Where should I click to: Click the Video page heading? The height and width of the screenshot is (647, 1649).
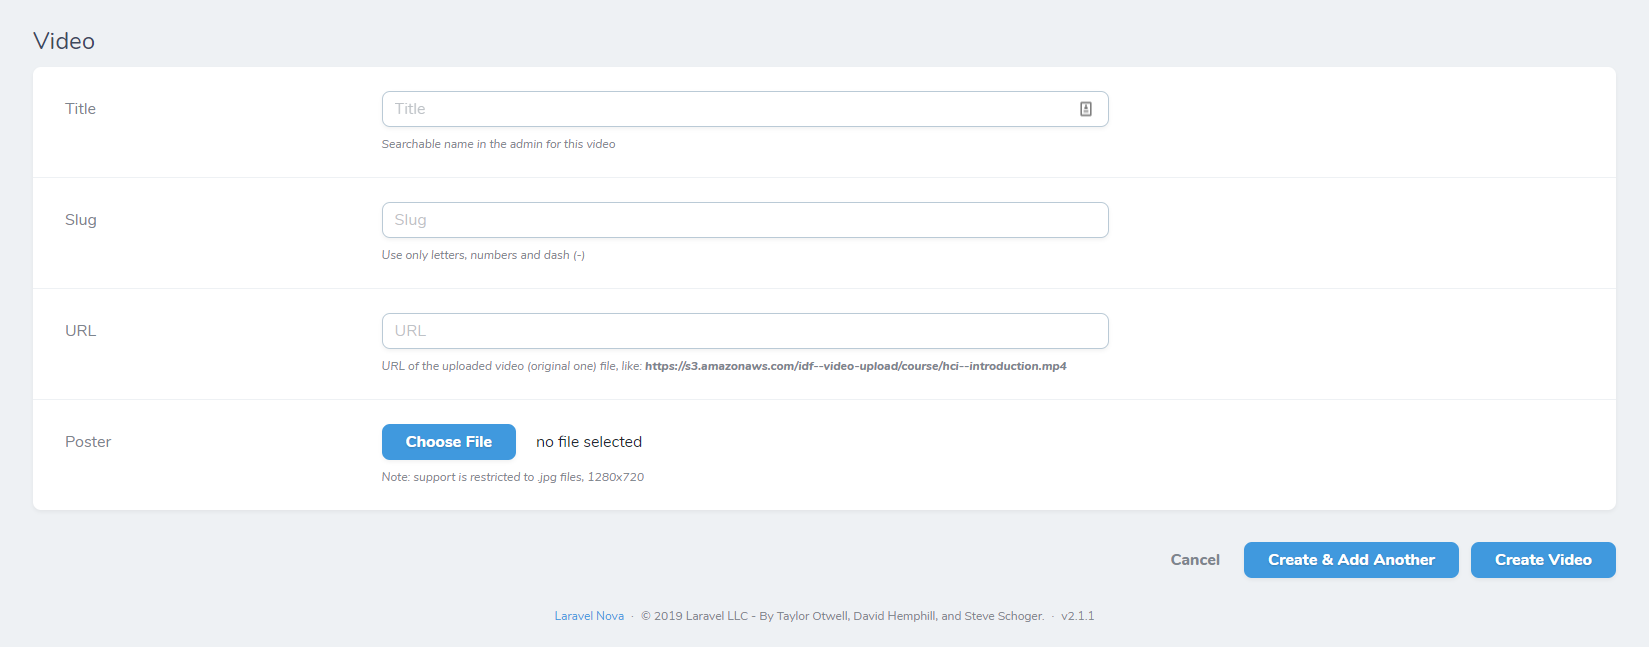click(x=64, y=41)
